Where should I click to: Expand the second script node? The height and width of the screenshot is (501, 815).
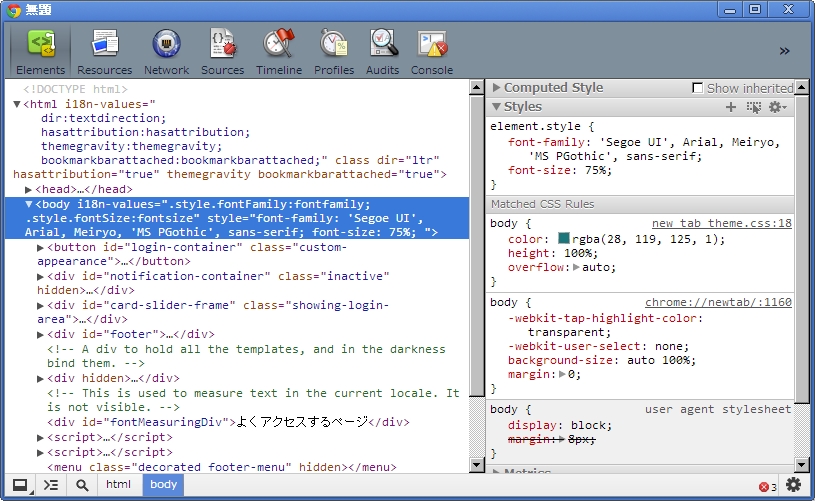coord(41,453)
